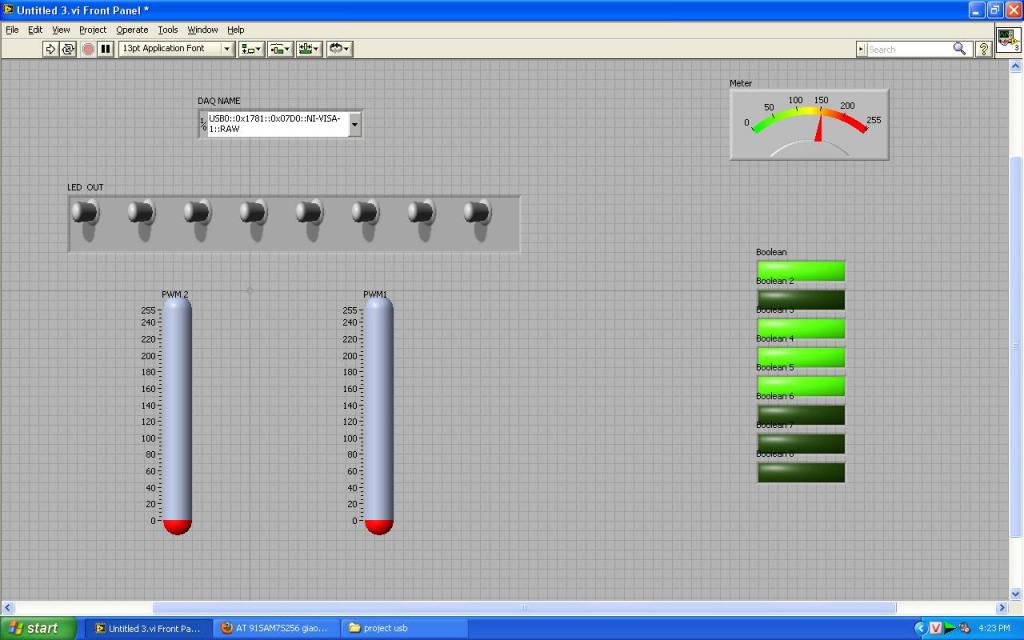The height and width of the screenshot is (640, 1024).
Task: Click the red Abort Execution button
Action: click(88, 49)
